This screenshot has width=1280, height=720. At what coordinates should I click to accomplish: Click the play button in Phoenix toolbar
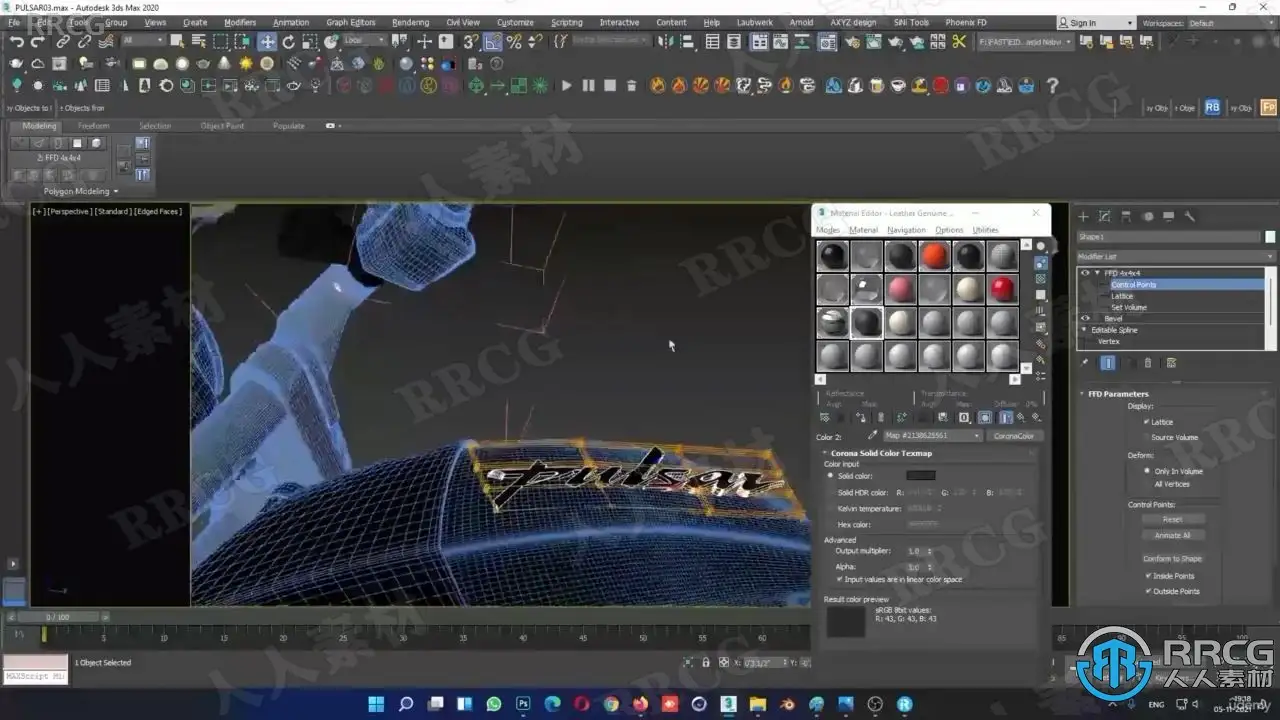click(566, 86)
